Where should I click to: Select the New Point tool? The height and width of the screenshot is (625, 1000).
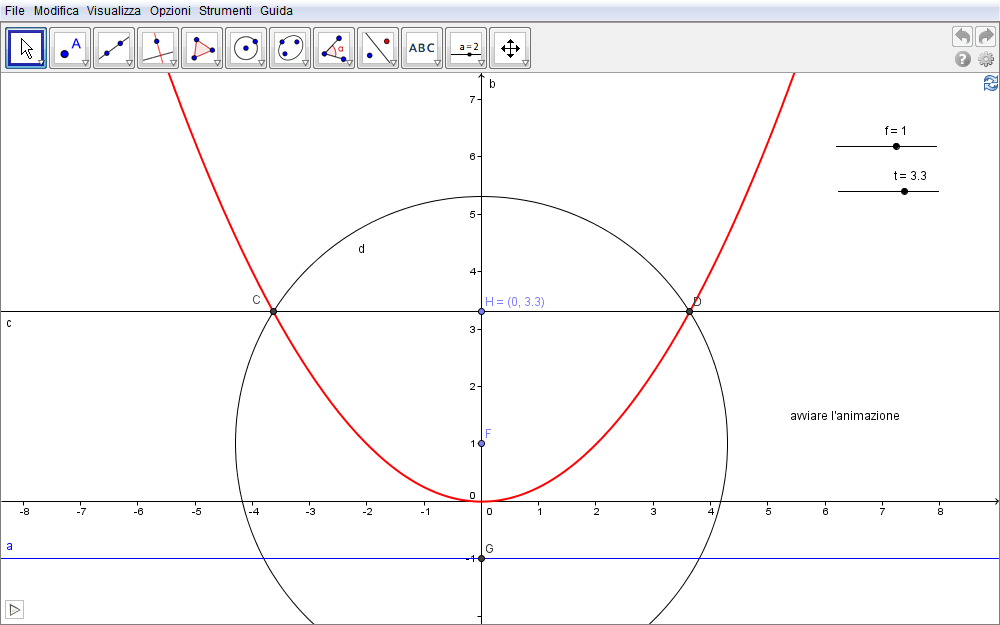coord(70,47)
